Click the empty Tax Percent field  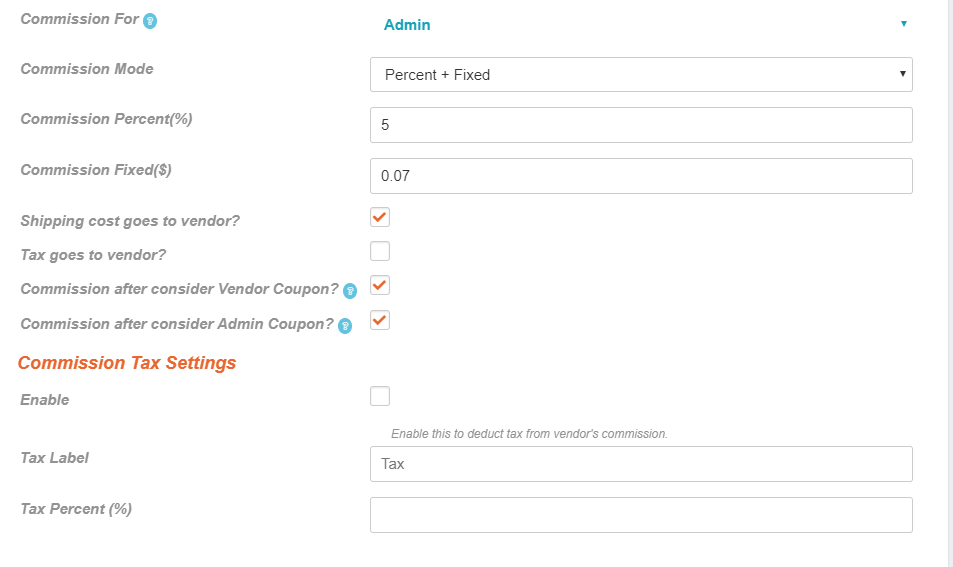(641, 515)
